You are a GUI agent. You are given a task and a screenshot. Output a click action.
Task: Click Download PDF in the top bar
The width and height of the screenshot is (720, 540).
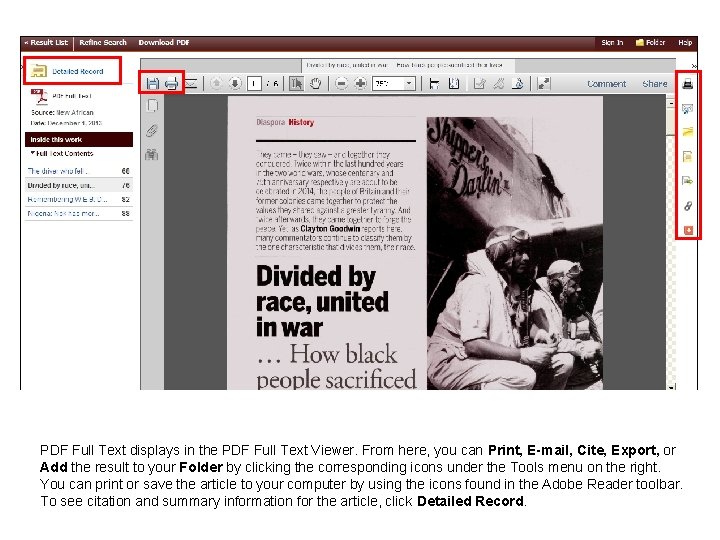[x=164, y=42]
